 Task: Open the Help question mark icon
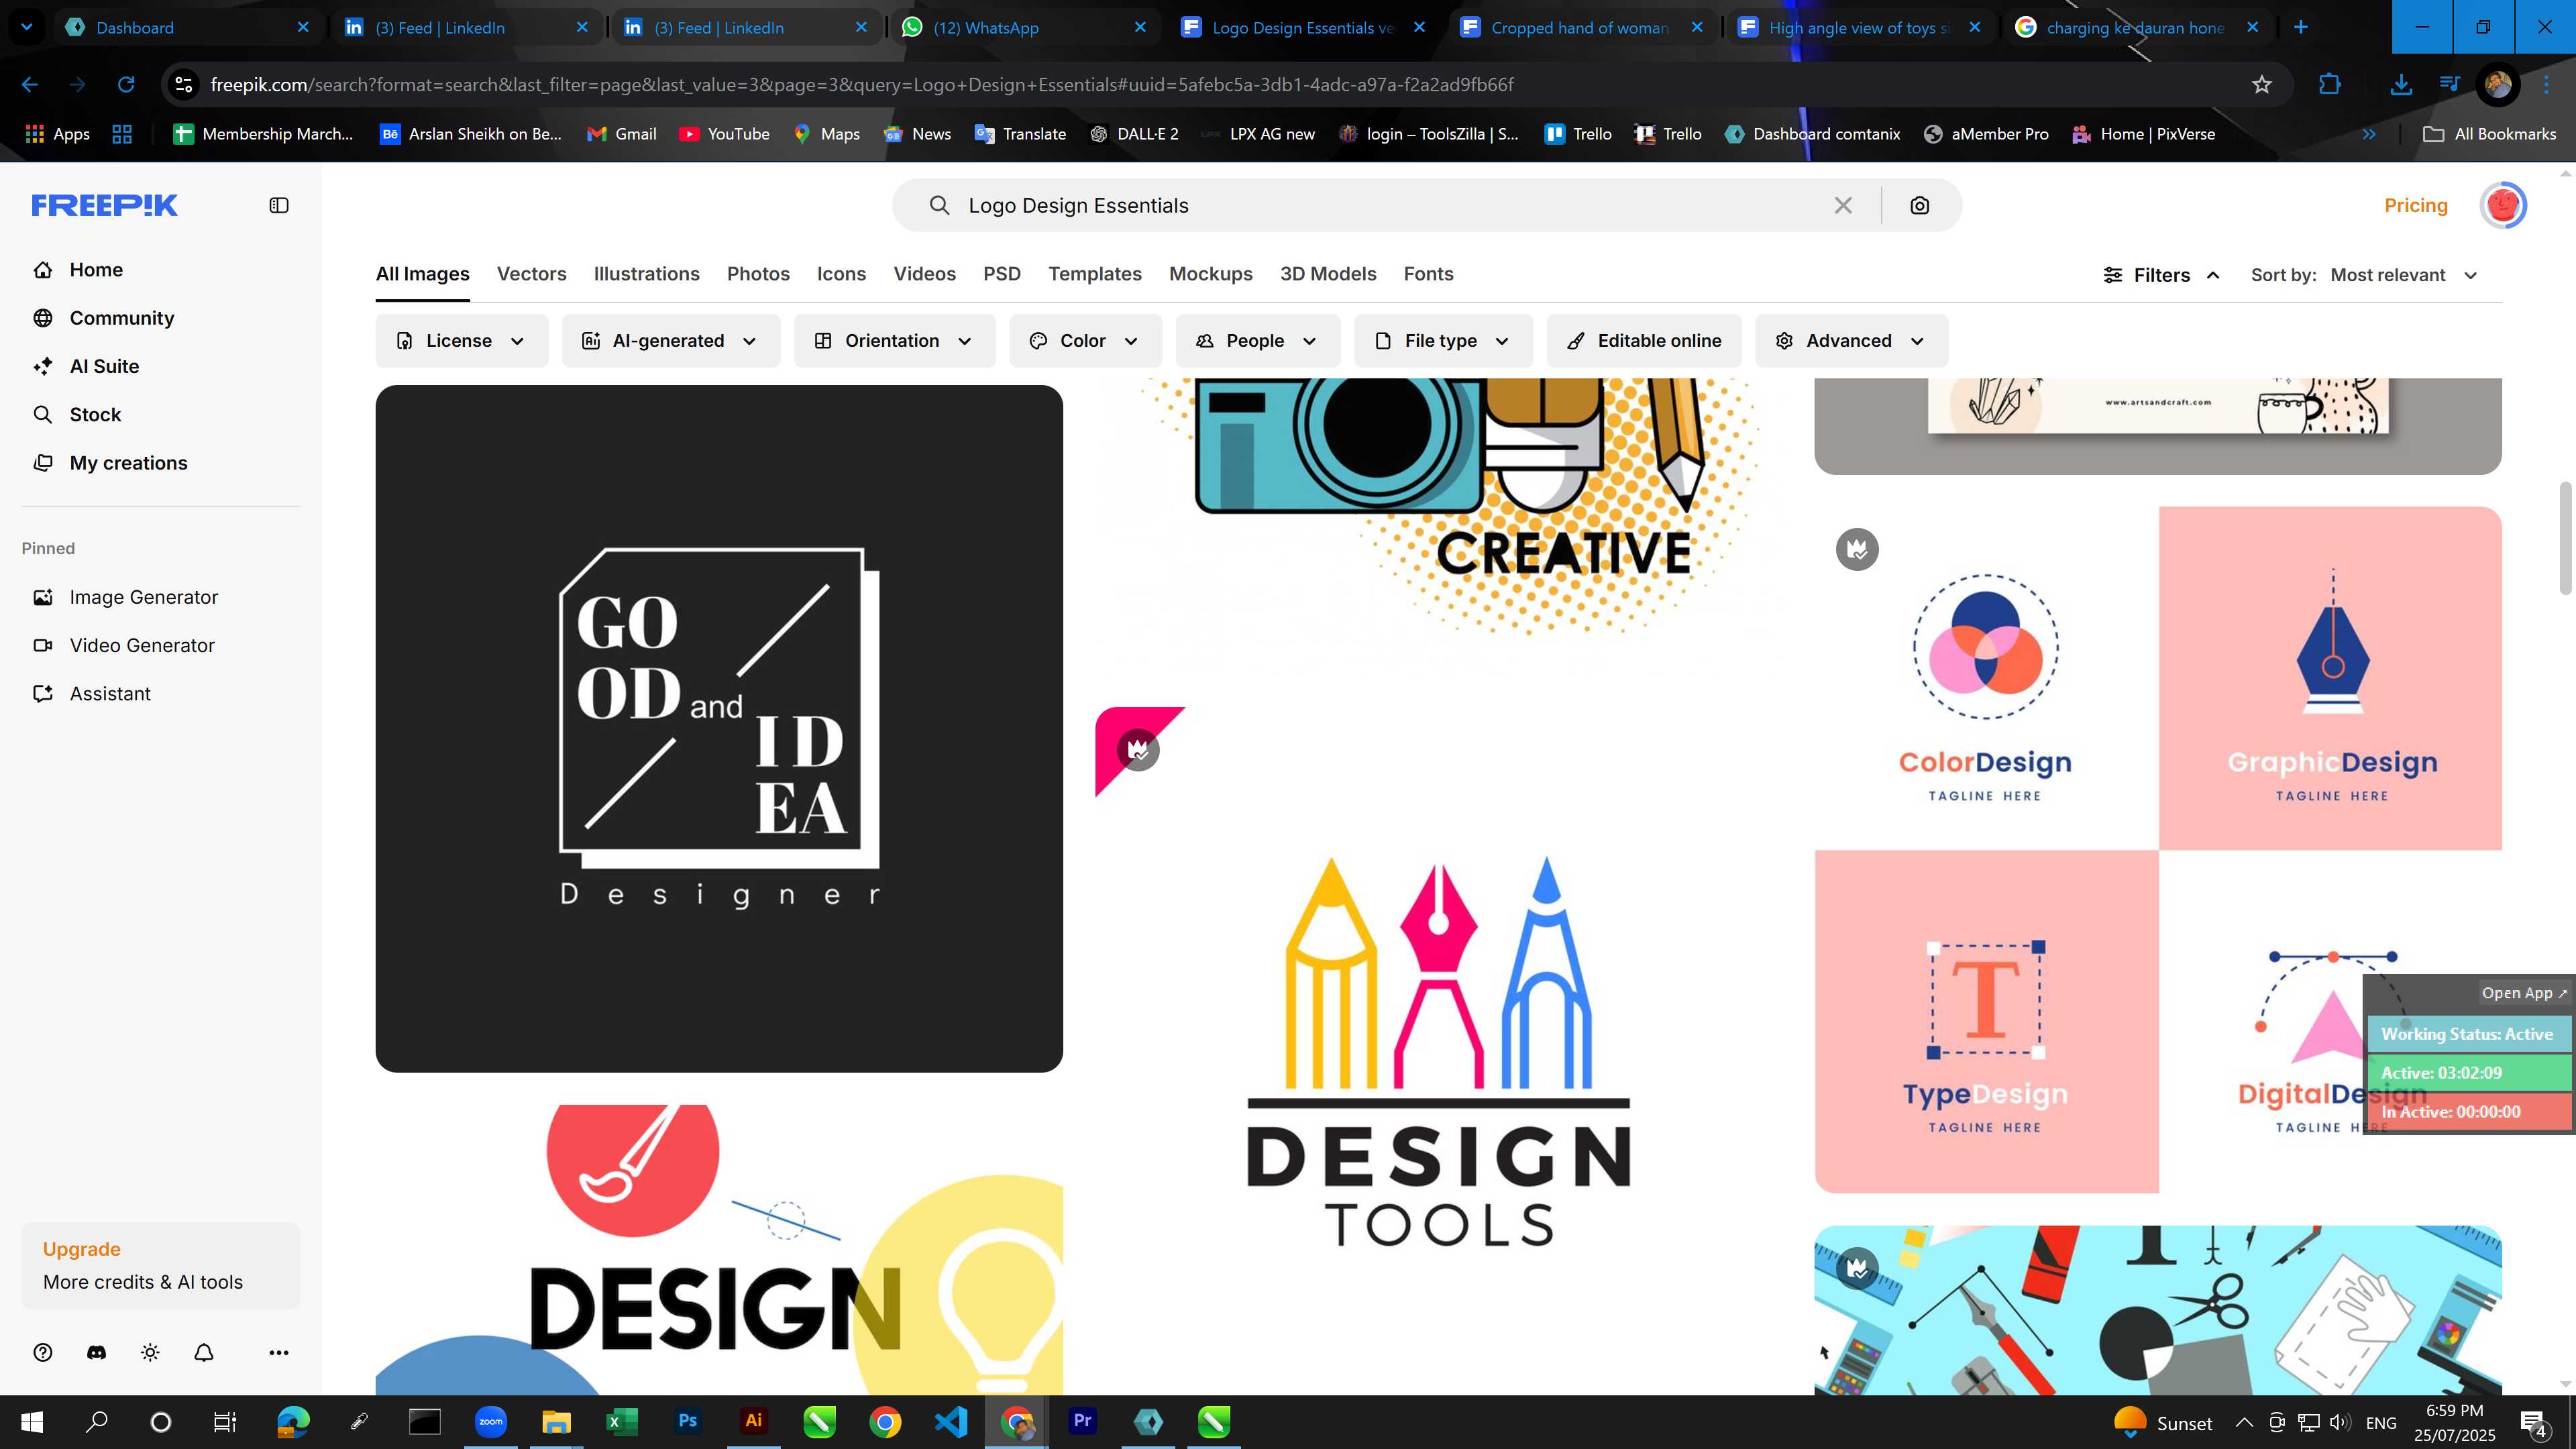(x=42, y=1352)
